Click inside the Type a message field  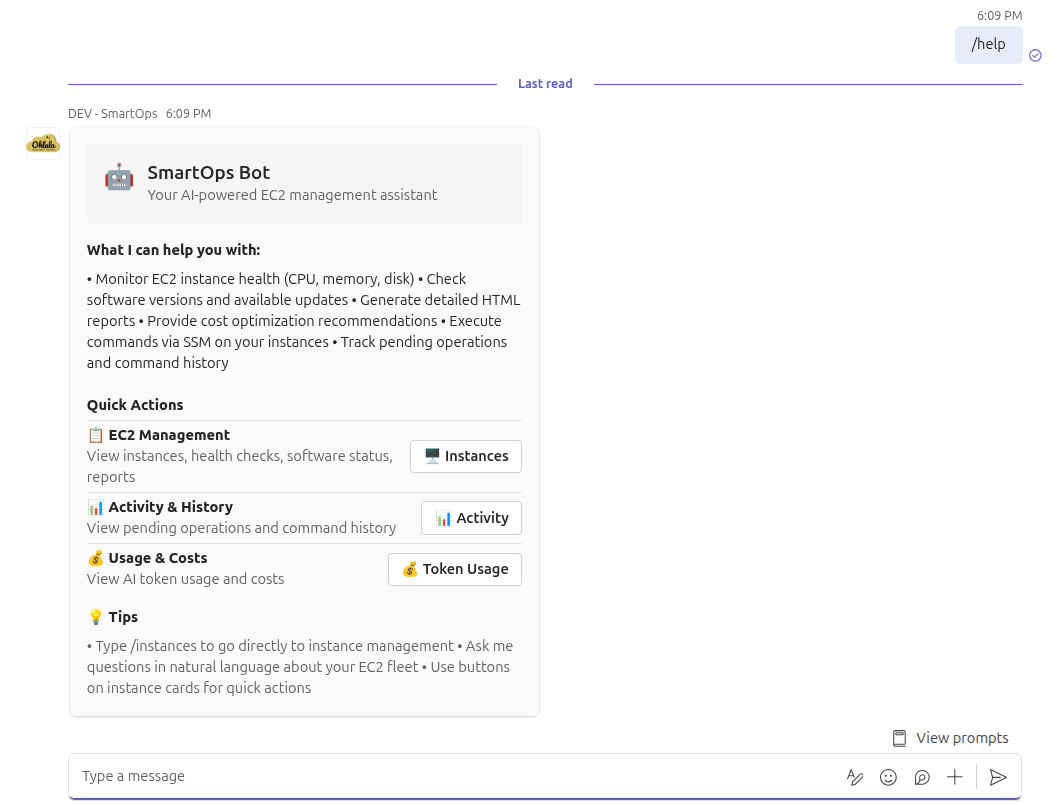pos(300,776)
